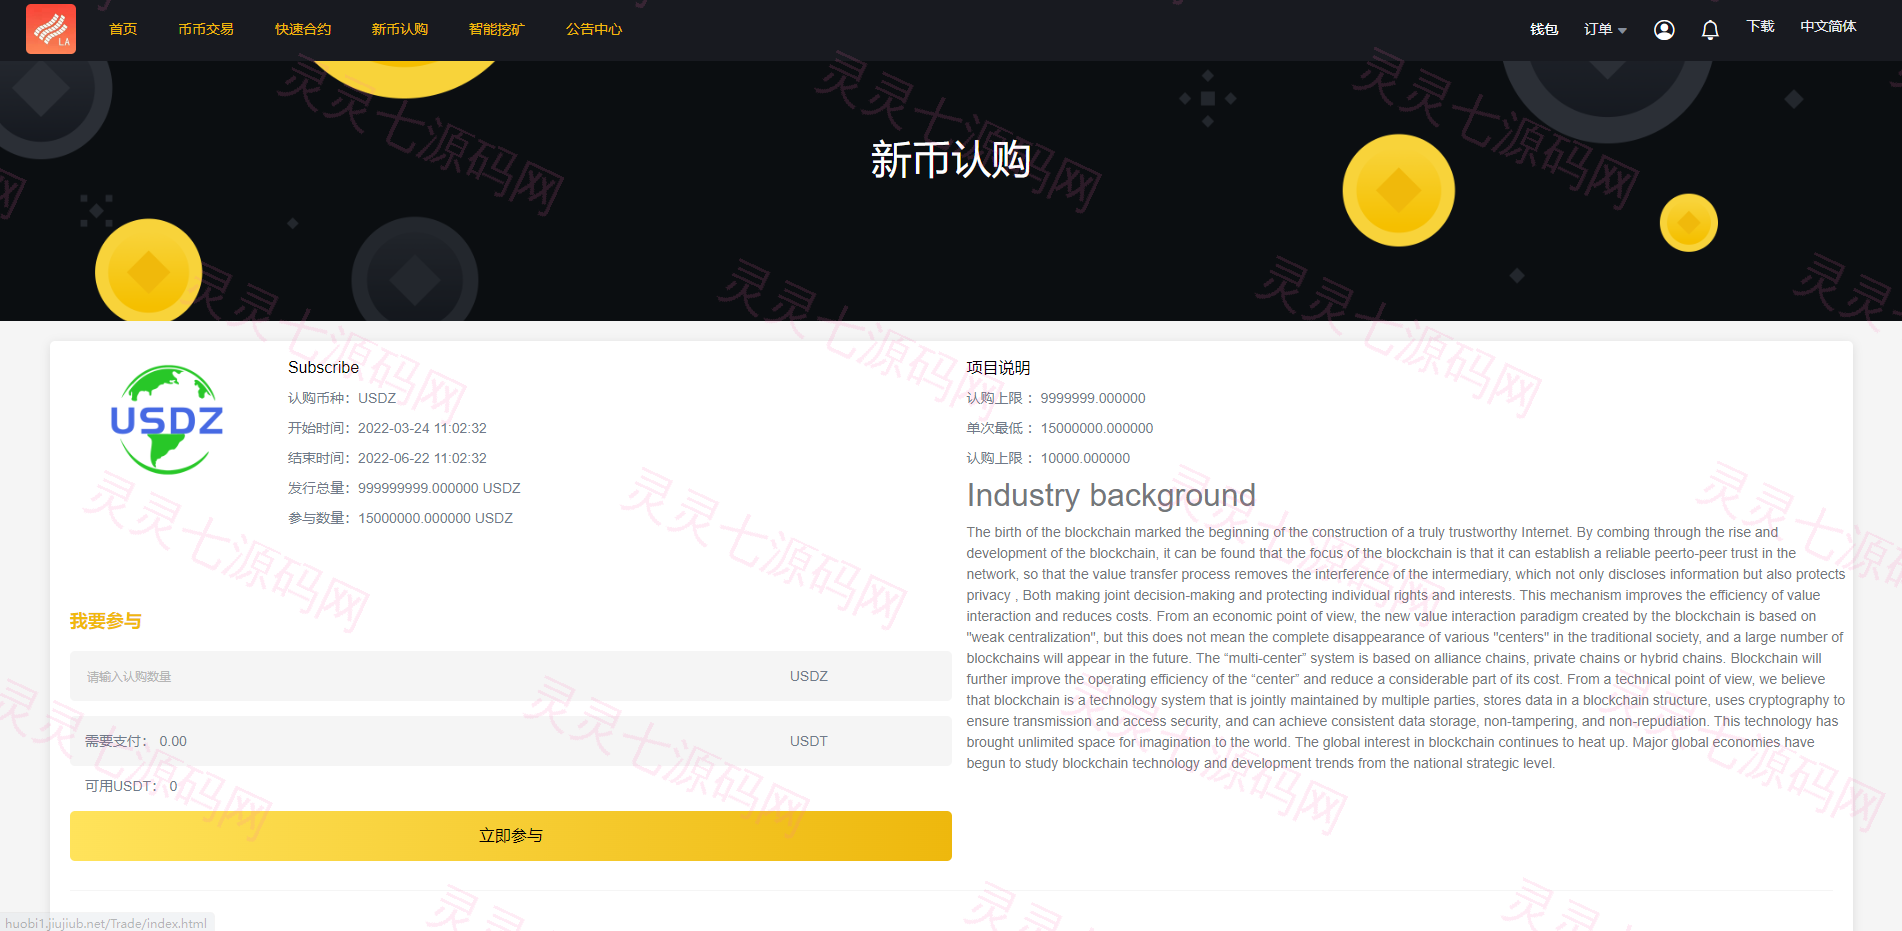Viewport: 1902px width, 931px height.
Task: Open 钱包 wallet link
Action: click(1544, 29)
